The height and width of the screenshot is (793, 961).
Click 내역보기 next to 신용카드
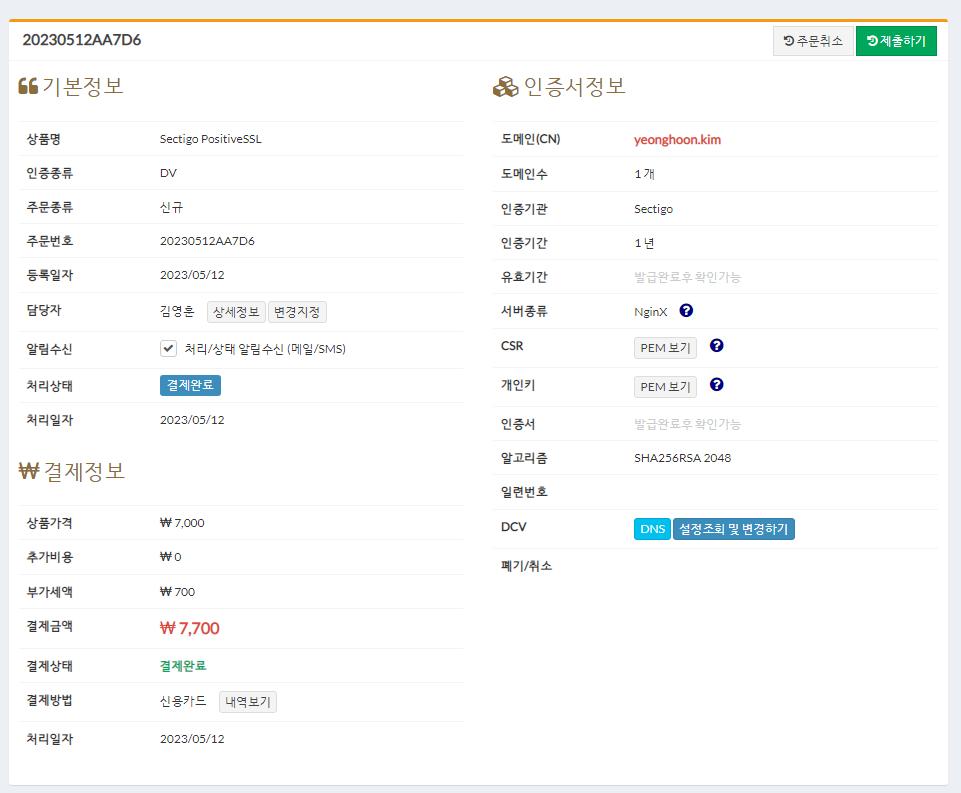coord(247,702)
